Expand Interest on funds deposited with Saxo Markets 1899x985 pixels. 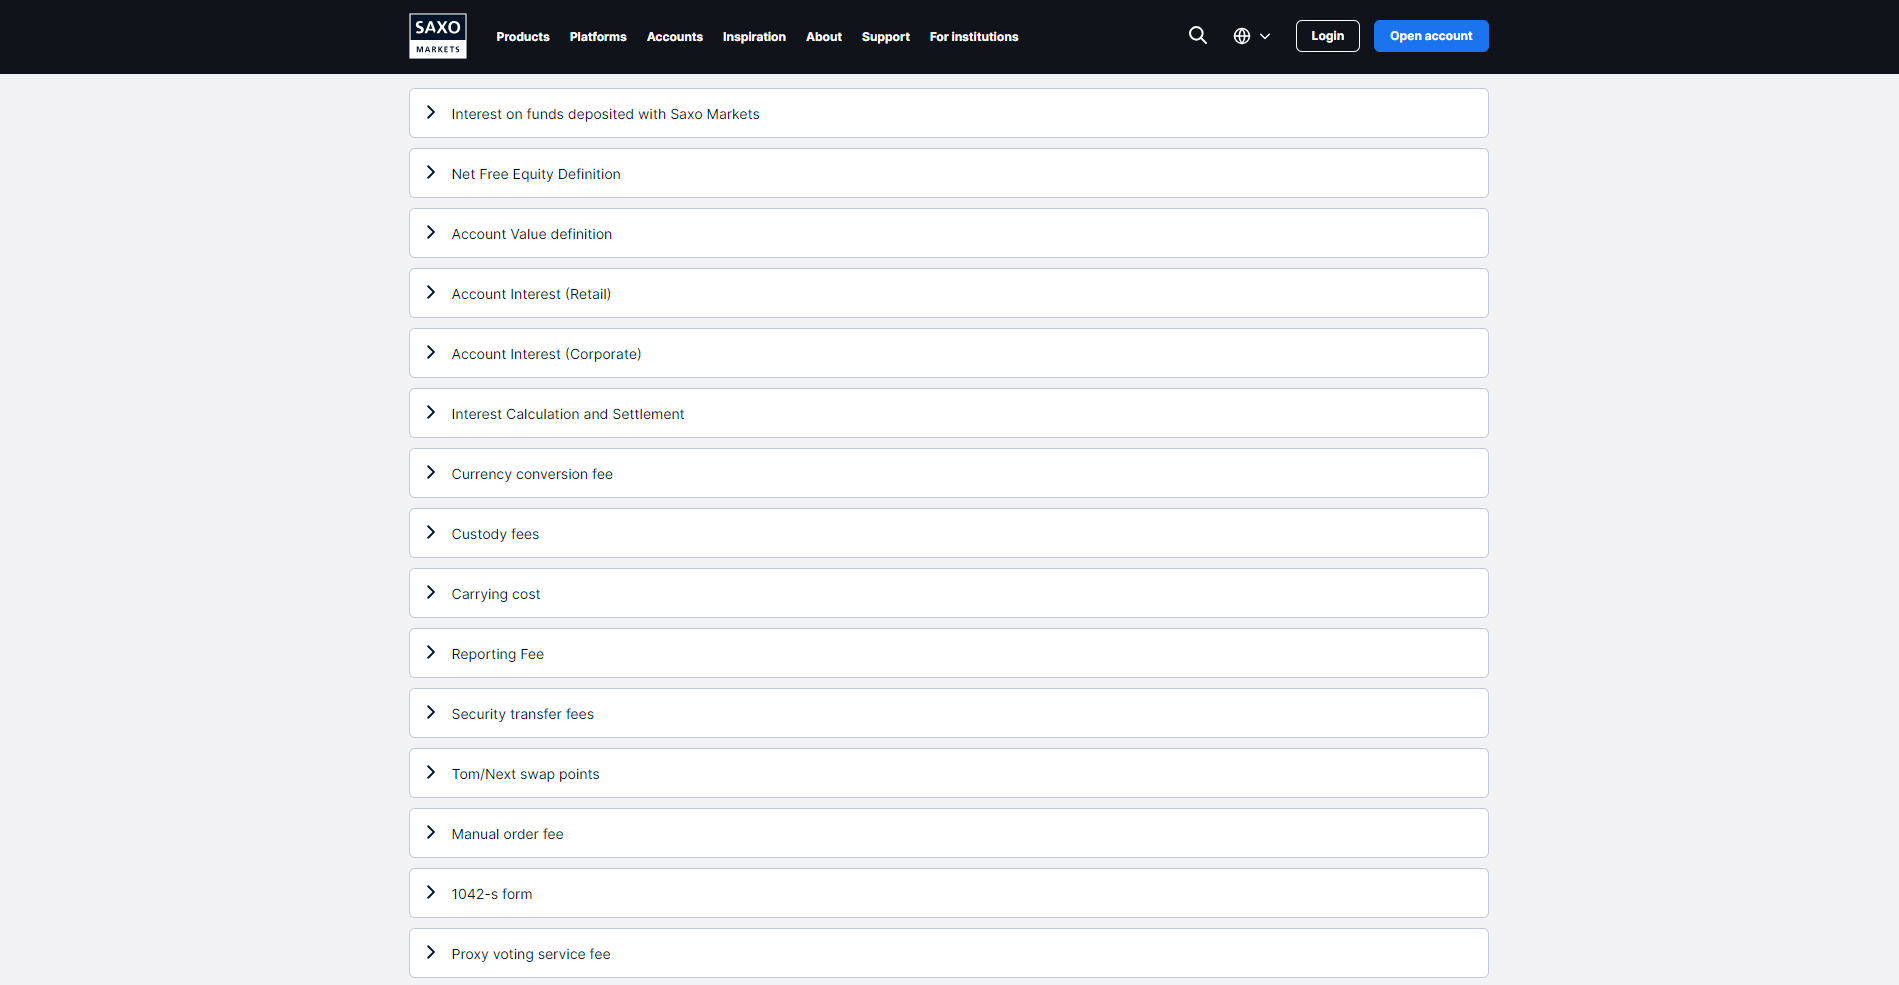[948, 113]
